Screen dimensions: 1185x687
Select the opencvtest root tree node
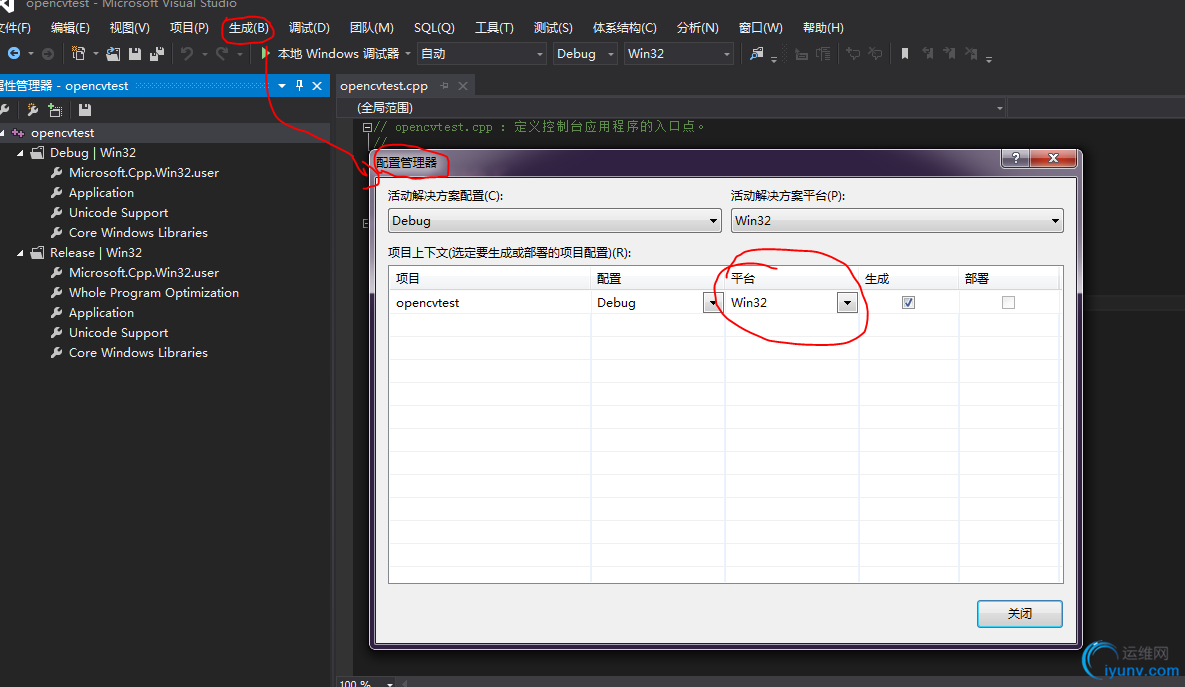tap(62, 133)
